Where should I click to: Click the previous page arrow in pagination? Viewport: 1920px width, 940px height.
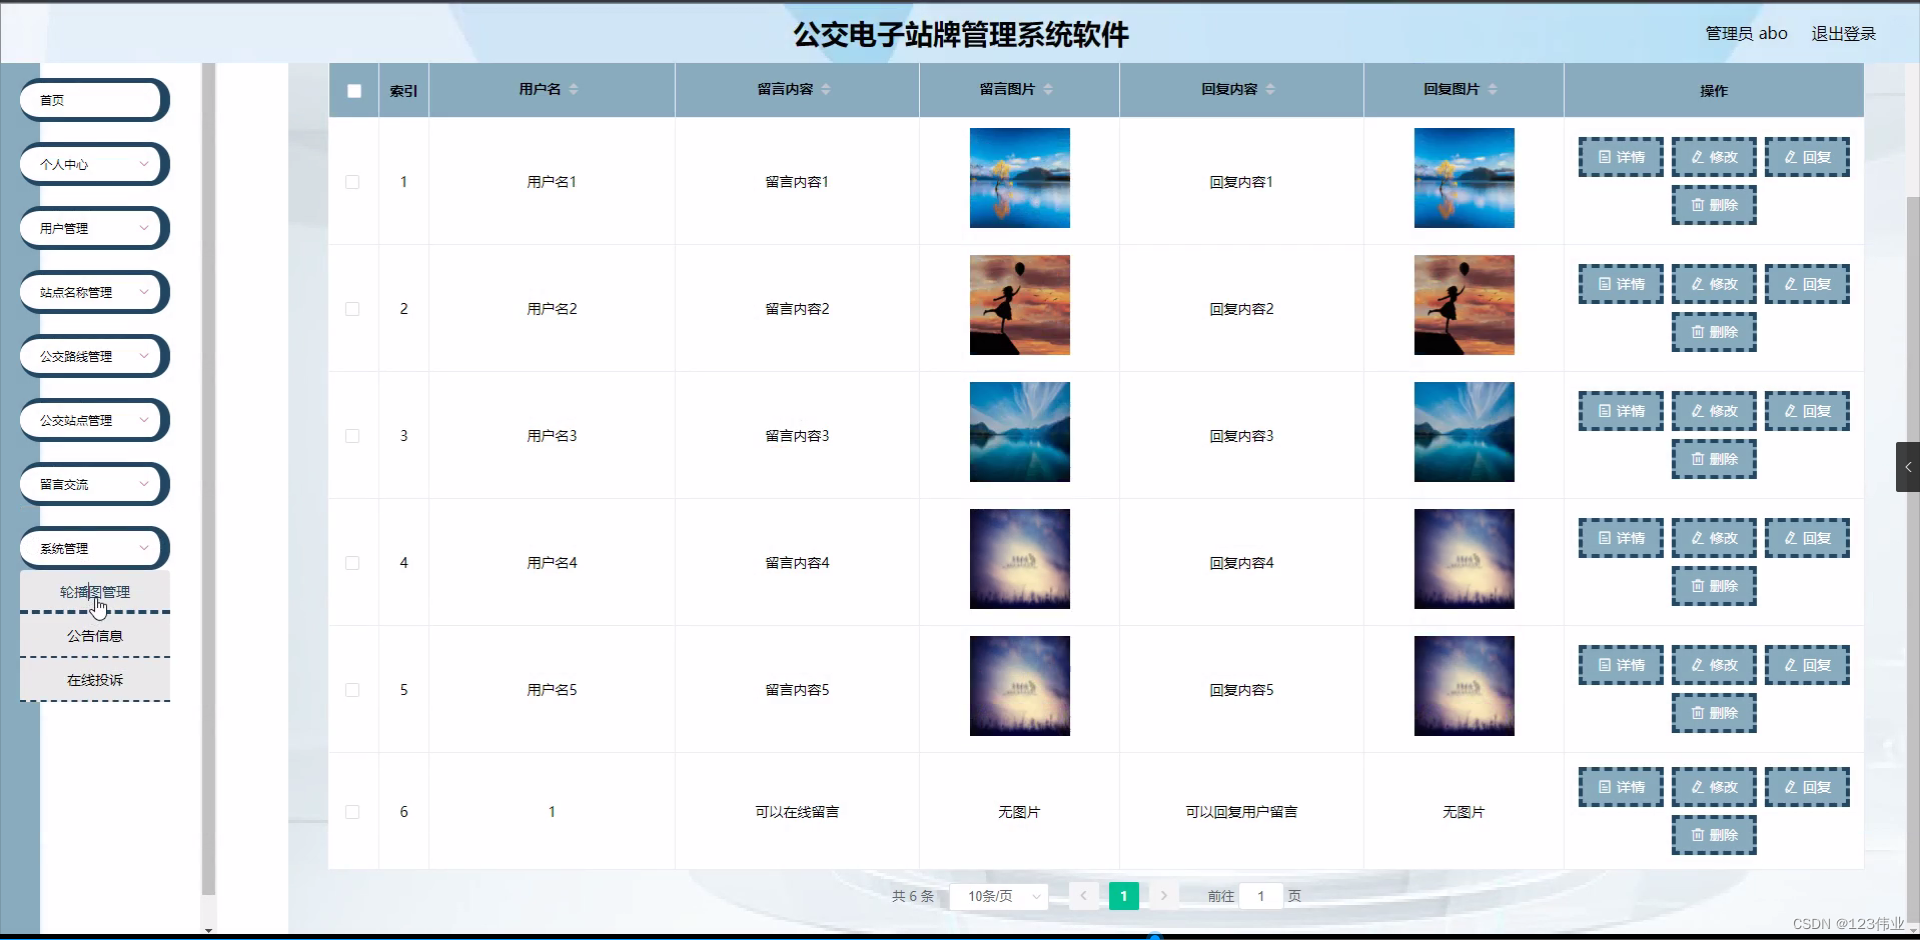pyautogui.click(x=1084, y=896)
